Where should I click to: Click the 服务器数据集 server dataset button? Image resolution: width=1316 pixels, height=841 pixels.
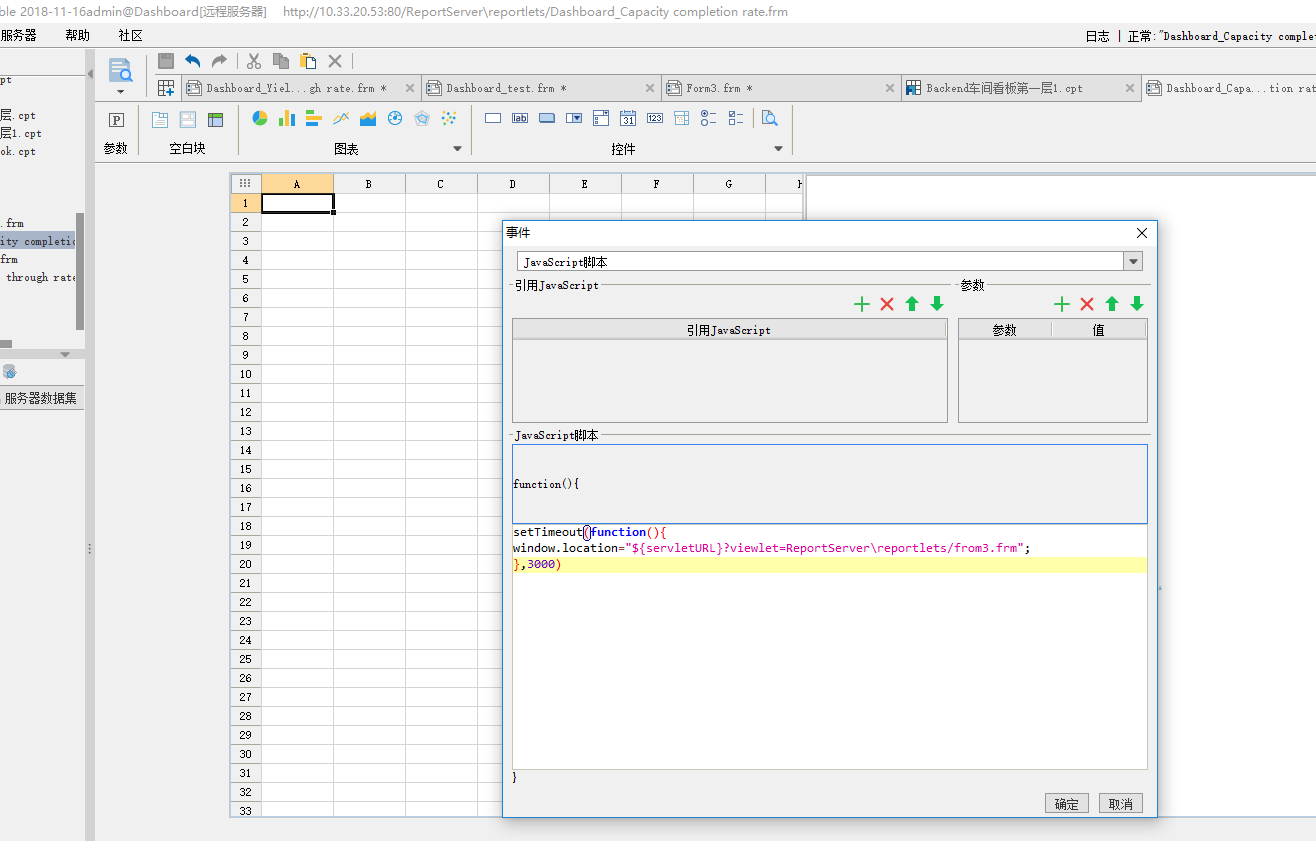tap(41, 398)
